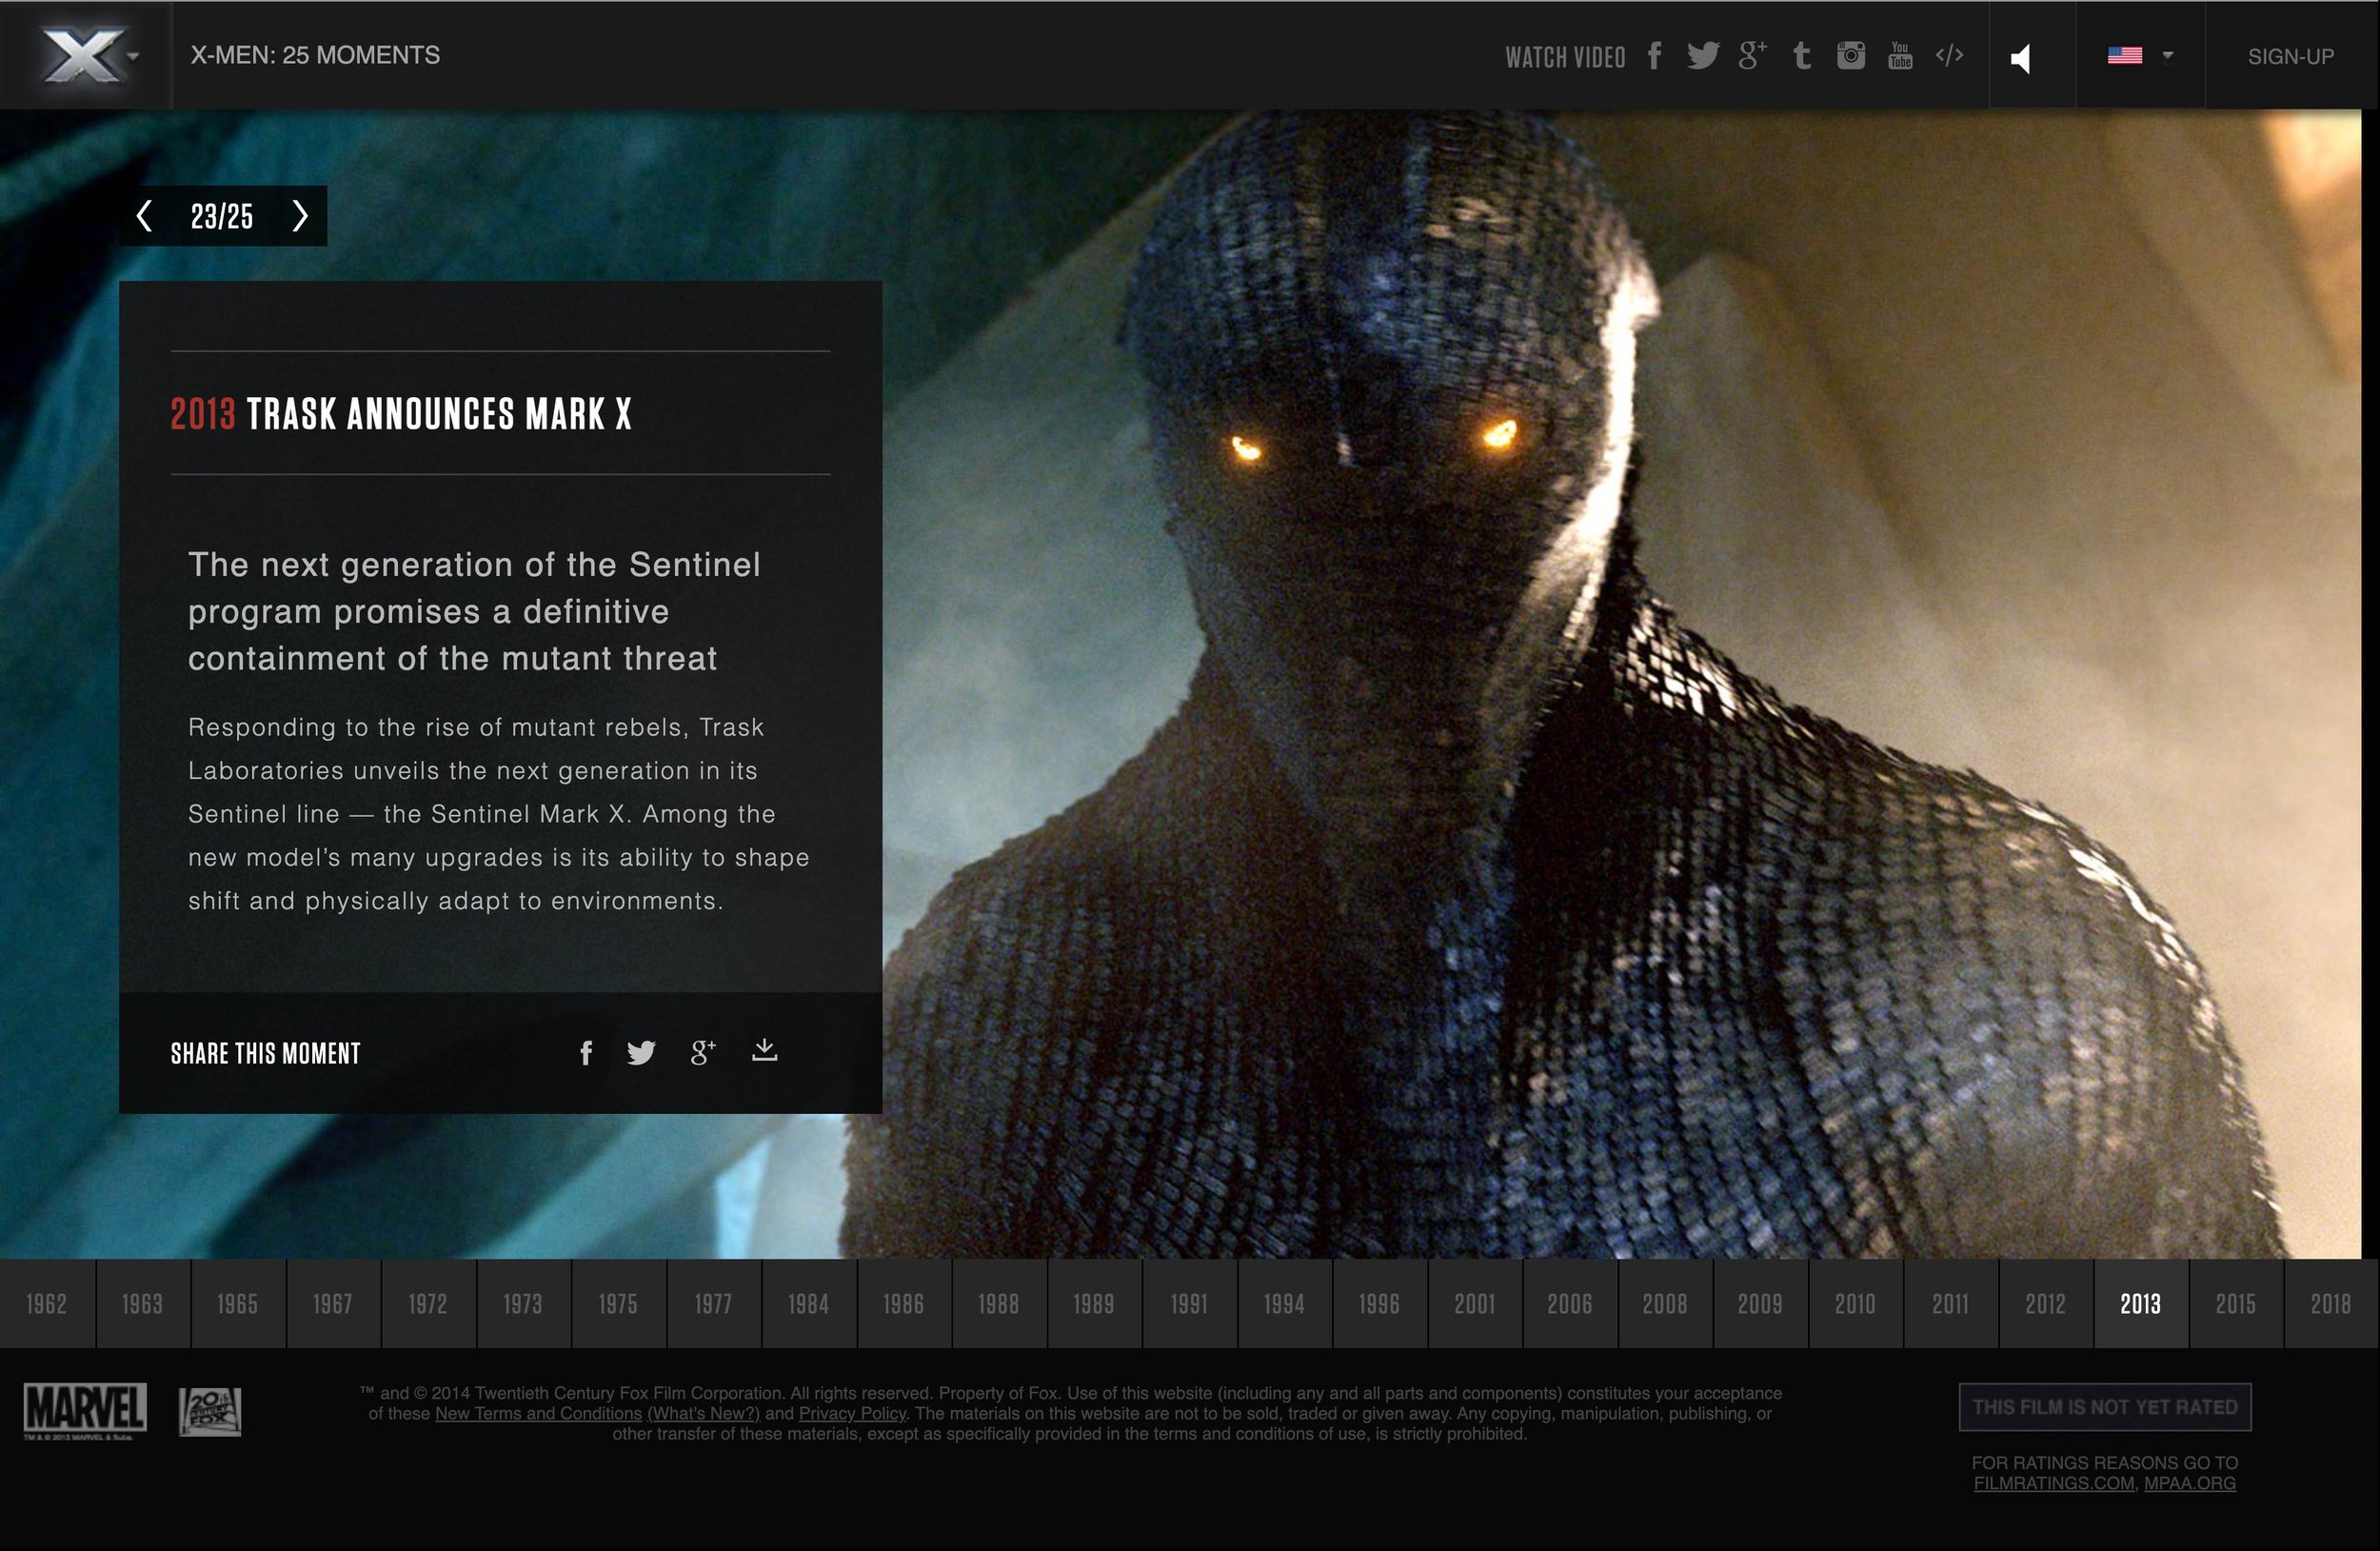Select 1989 on the timeline

tap(1094, 1304)
